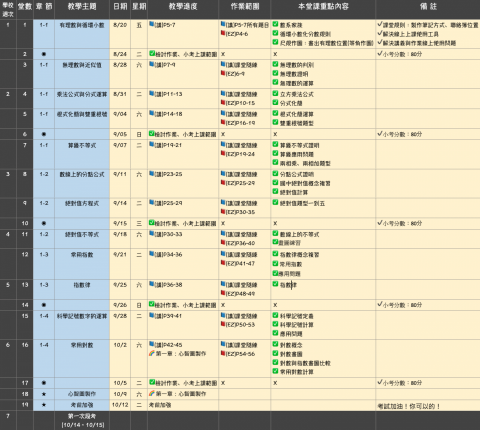Click blue book icon beside [講]P7-9
Viewport: 480px width, 430px height.
click(152, 64)
